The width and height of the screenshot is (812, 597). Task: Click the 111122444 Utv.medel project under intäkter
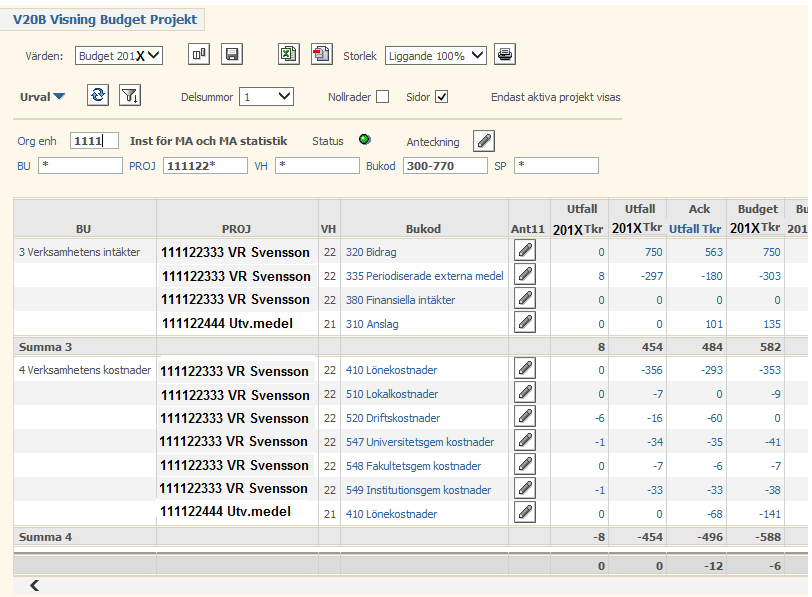click(227, 324)
